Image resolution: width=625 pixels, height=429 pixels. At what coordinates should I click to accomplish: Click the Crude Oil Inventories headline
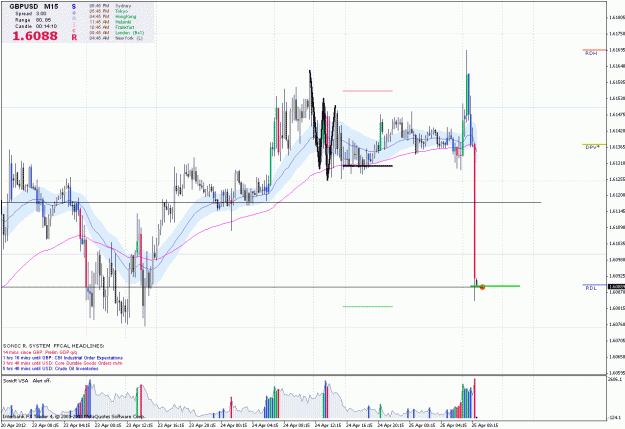pyautogui.click(x=50, y=369)
